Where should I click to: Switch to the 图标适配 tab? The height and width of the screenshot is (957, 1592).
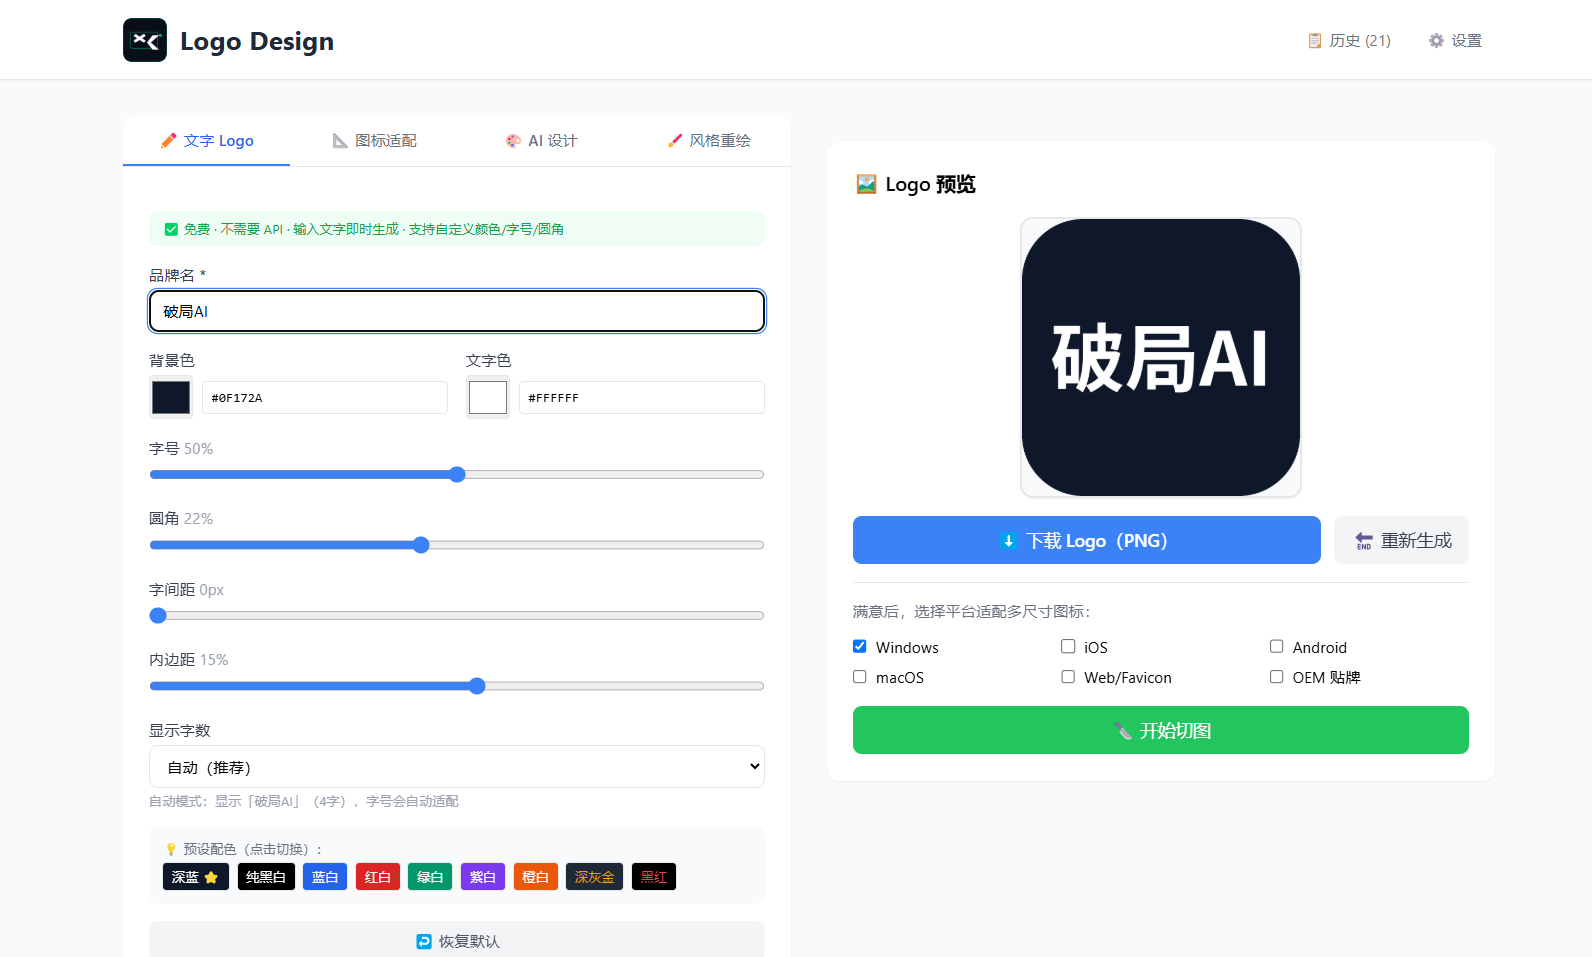pyautogui.click(x=374, y=141)
